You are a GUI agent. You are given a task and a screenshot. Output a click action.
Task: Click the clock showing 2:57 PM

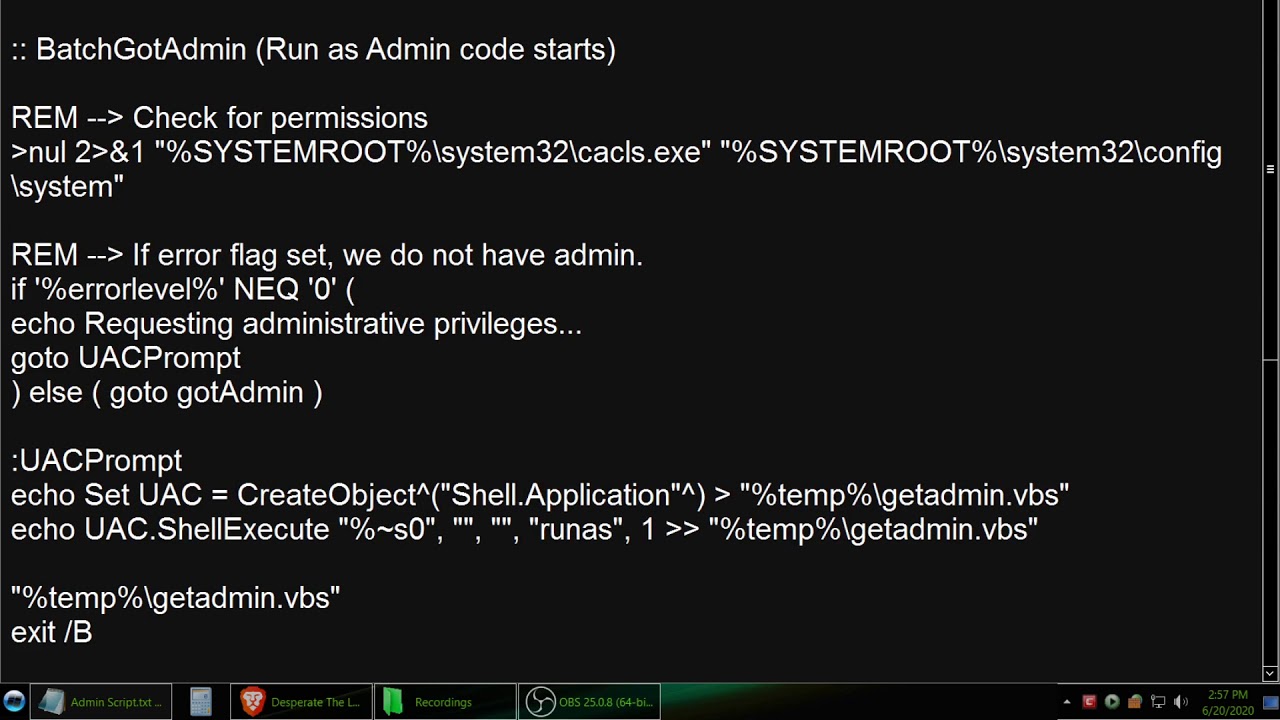1228,702
